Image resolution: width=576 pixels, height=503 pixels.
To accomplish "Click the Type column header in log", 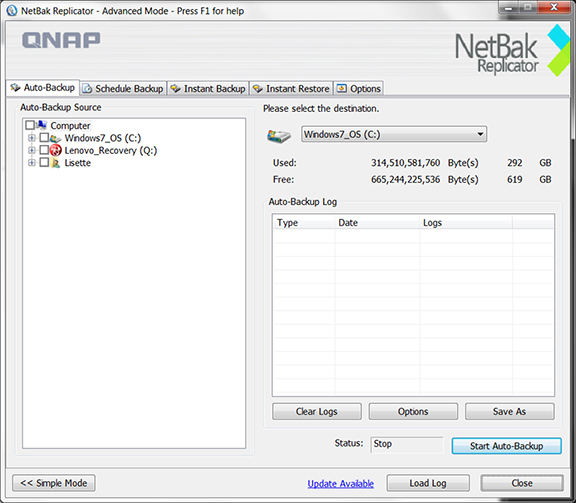I will pyautogui.click(x=304, y=223).
